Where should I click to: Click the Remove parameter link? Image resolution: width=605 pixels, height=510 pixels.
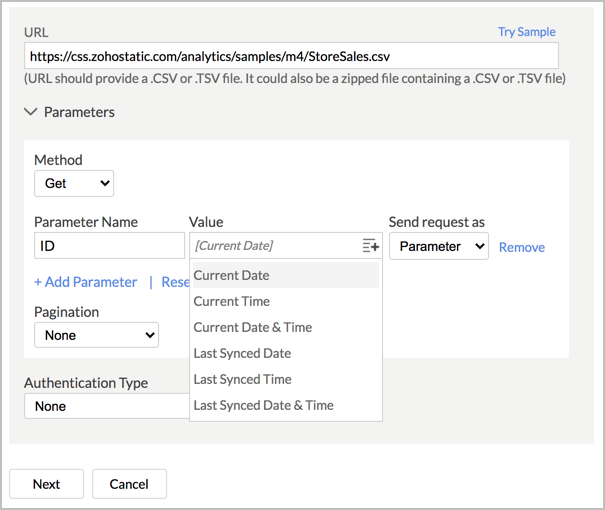click(522, 247)
